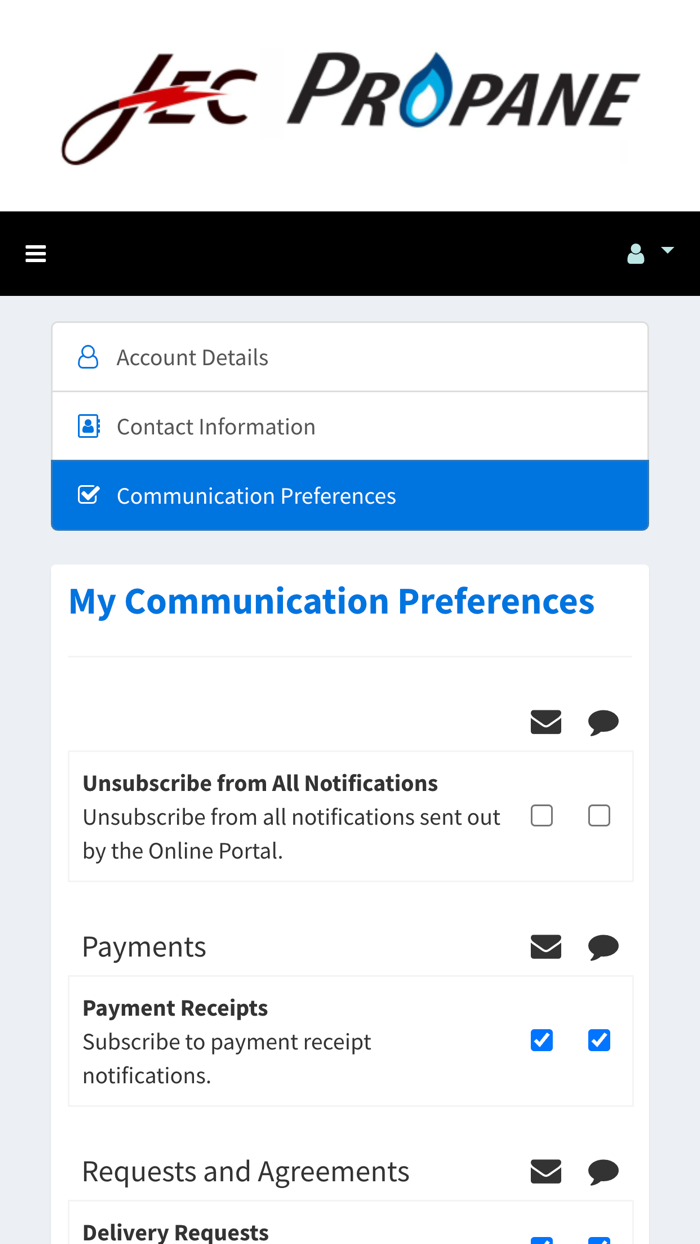Click the JEC Propane logo
The height and width of the screenshot is (1244, 700).
pyautogui.click(x=350, y=106)
